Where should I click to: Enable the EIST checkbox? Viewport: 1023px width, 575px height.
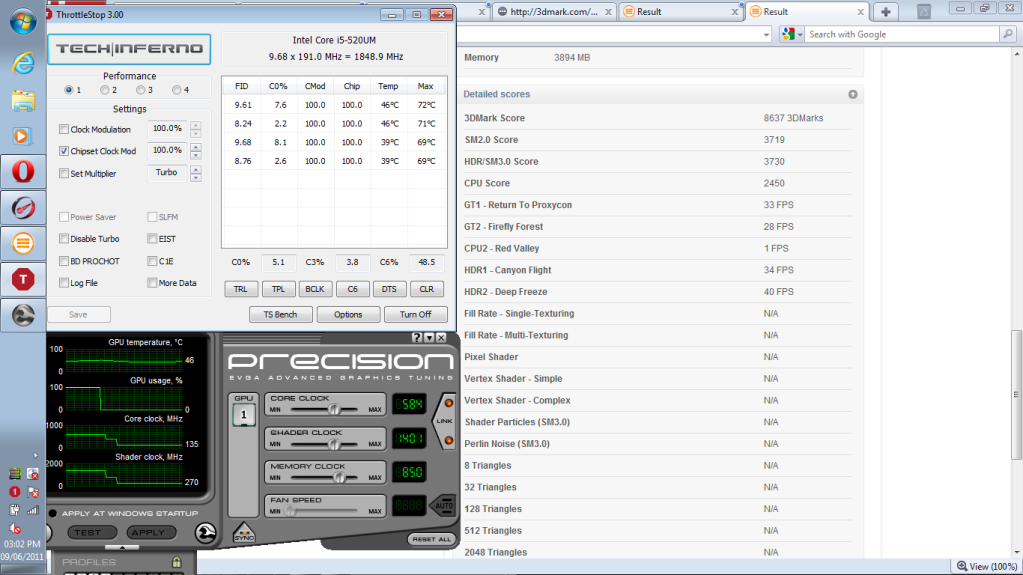[152, 238]
